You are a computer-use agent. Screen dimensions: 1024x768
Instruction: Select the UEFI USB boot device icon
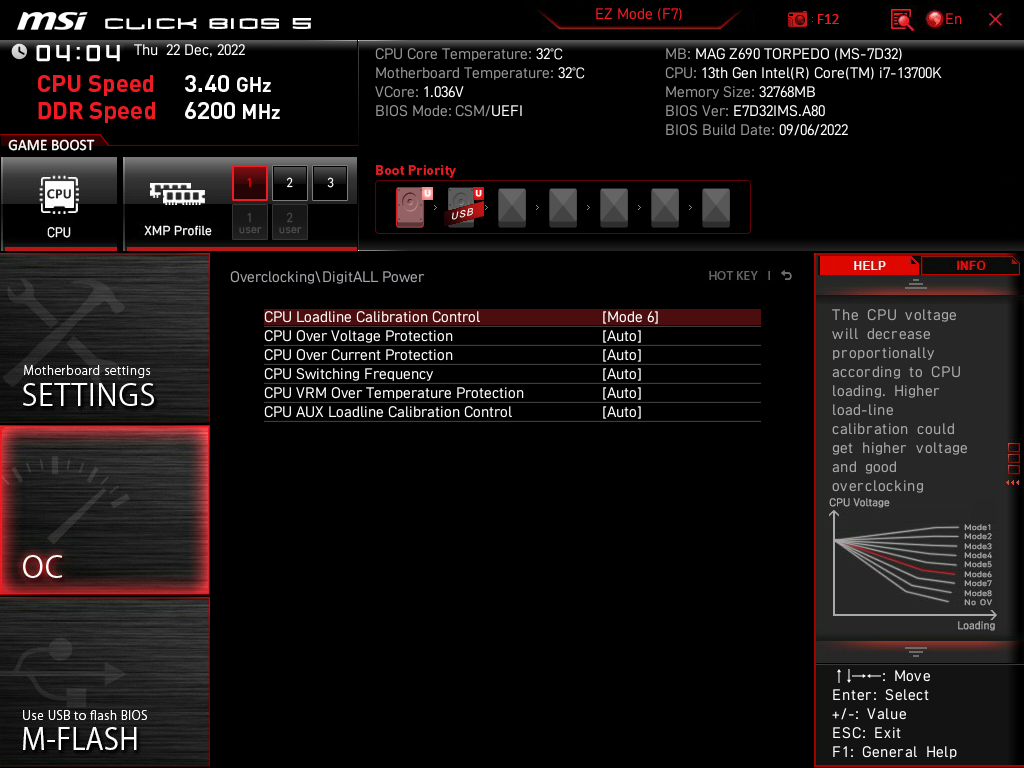point(464,207)
